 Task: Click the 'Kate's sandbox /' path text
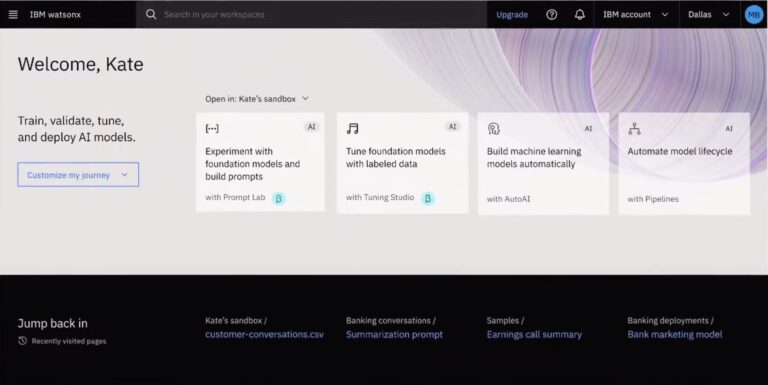click(236, 320)
